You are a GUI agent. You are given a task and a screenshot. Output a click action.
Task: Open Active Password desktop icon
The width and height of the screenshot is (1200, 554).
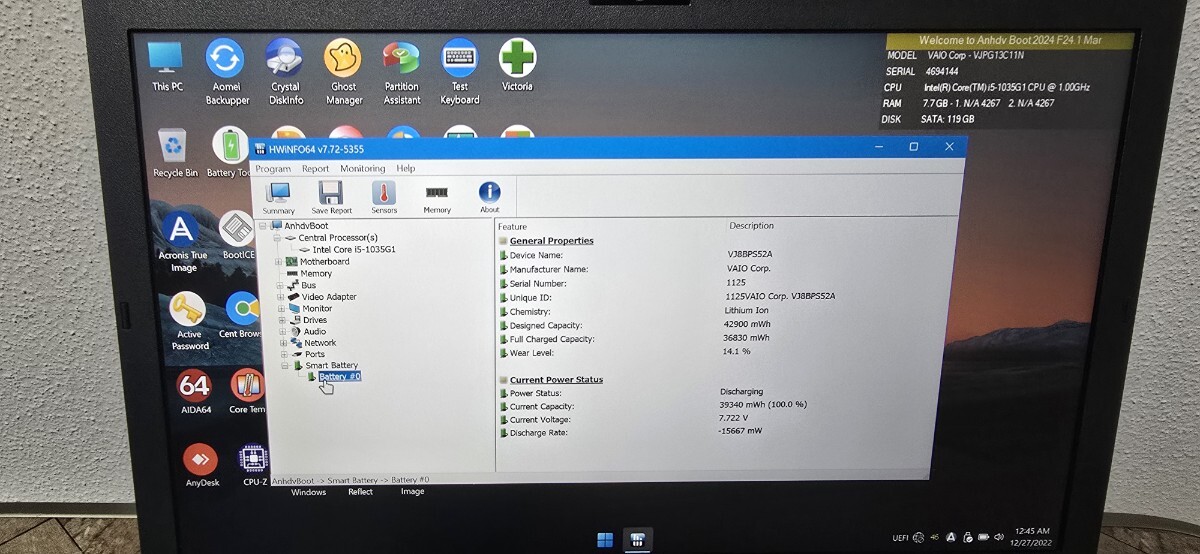tap(188, 320)
